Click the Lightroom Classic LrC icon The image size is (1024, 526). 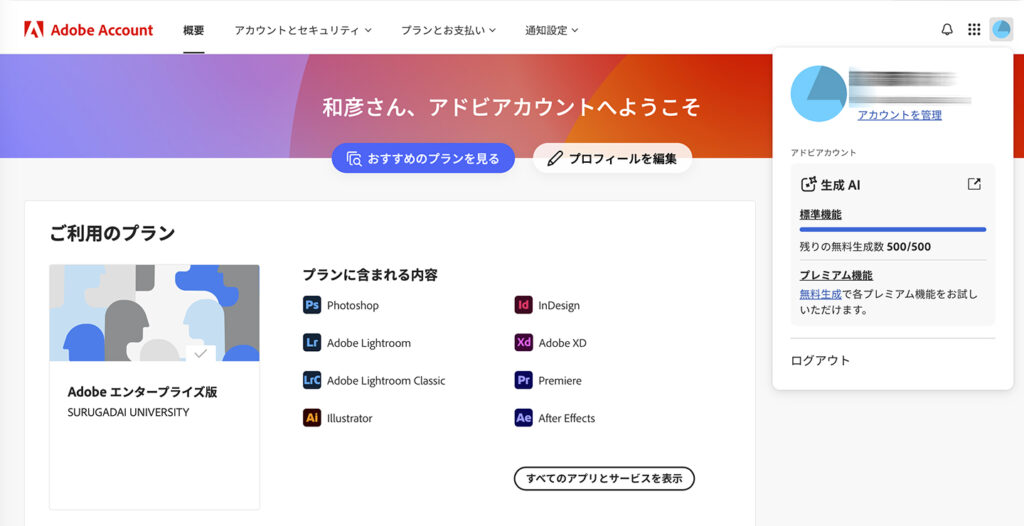312,381
